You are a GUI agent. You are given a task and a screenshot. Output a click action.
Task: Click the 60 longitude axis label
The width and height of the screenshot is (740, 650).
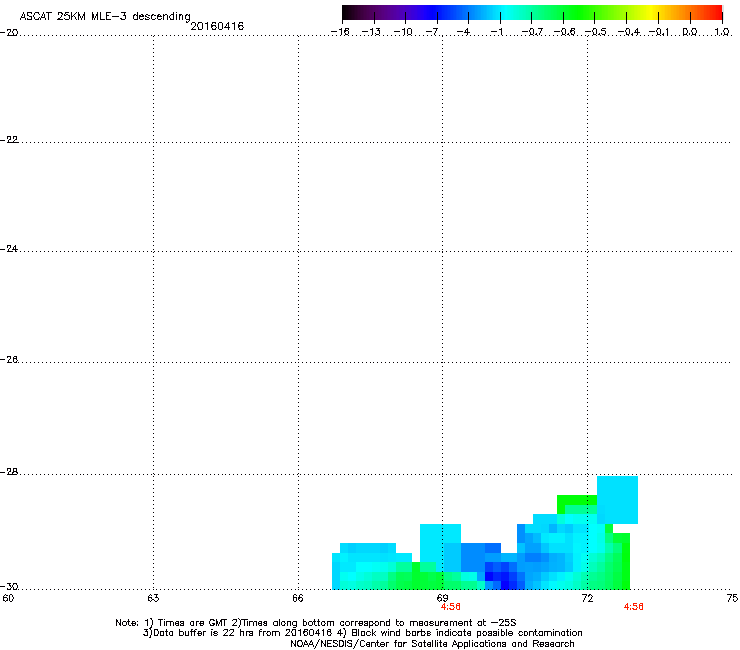click(8, 598)
